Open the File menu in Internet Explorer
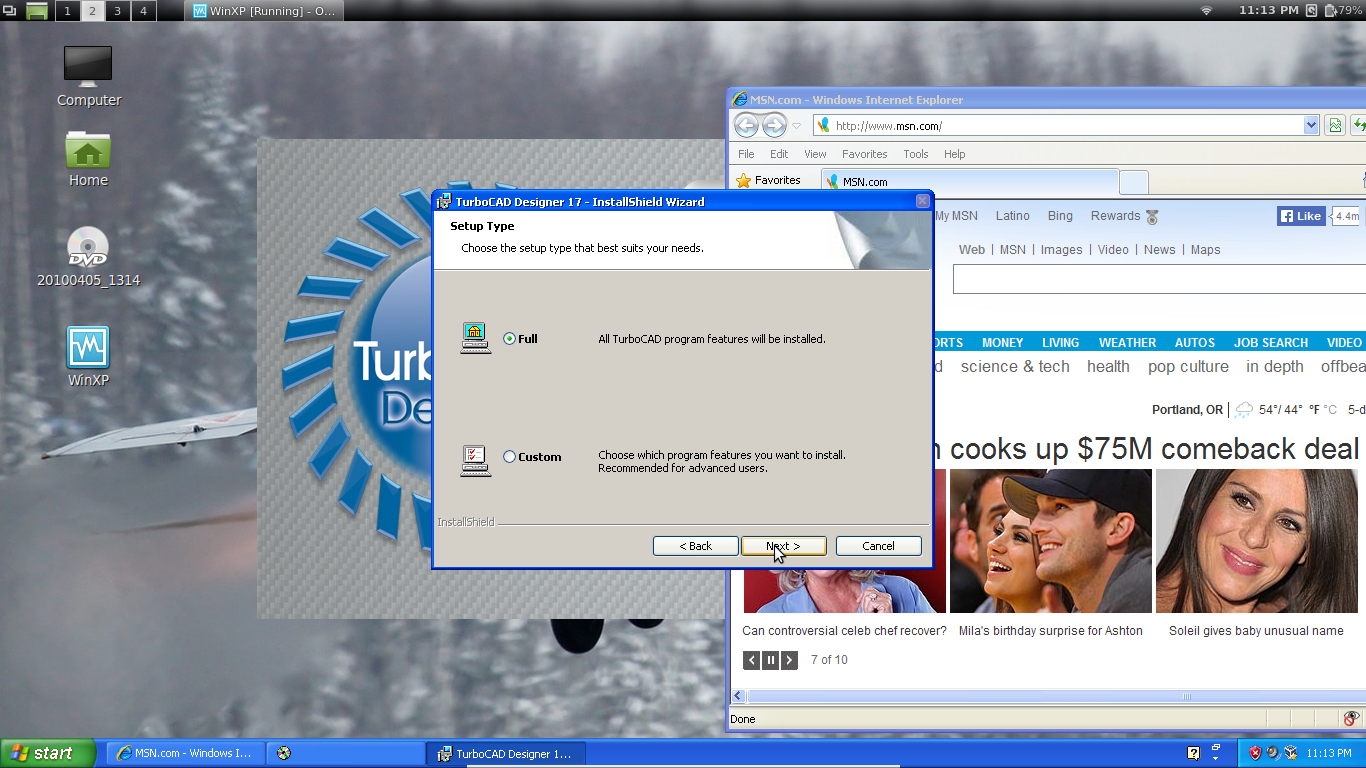Image resolution: width=1366 pixels, height=768 pixels. (x=746, y=154)
